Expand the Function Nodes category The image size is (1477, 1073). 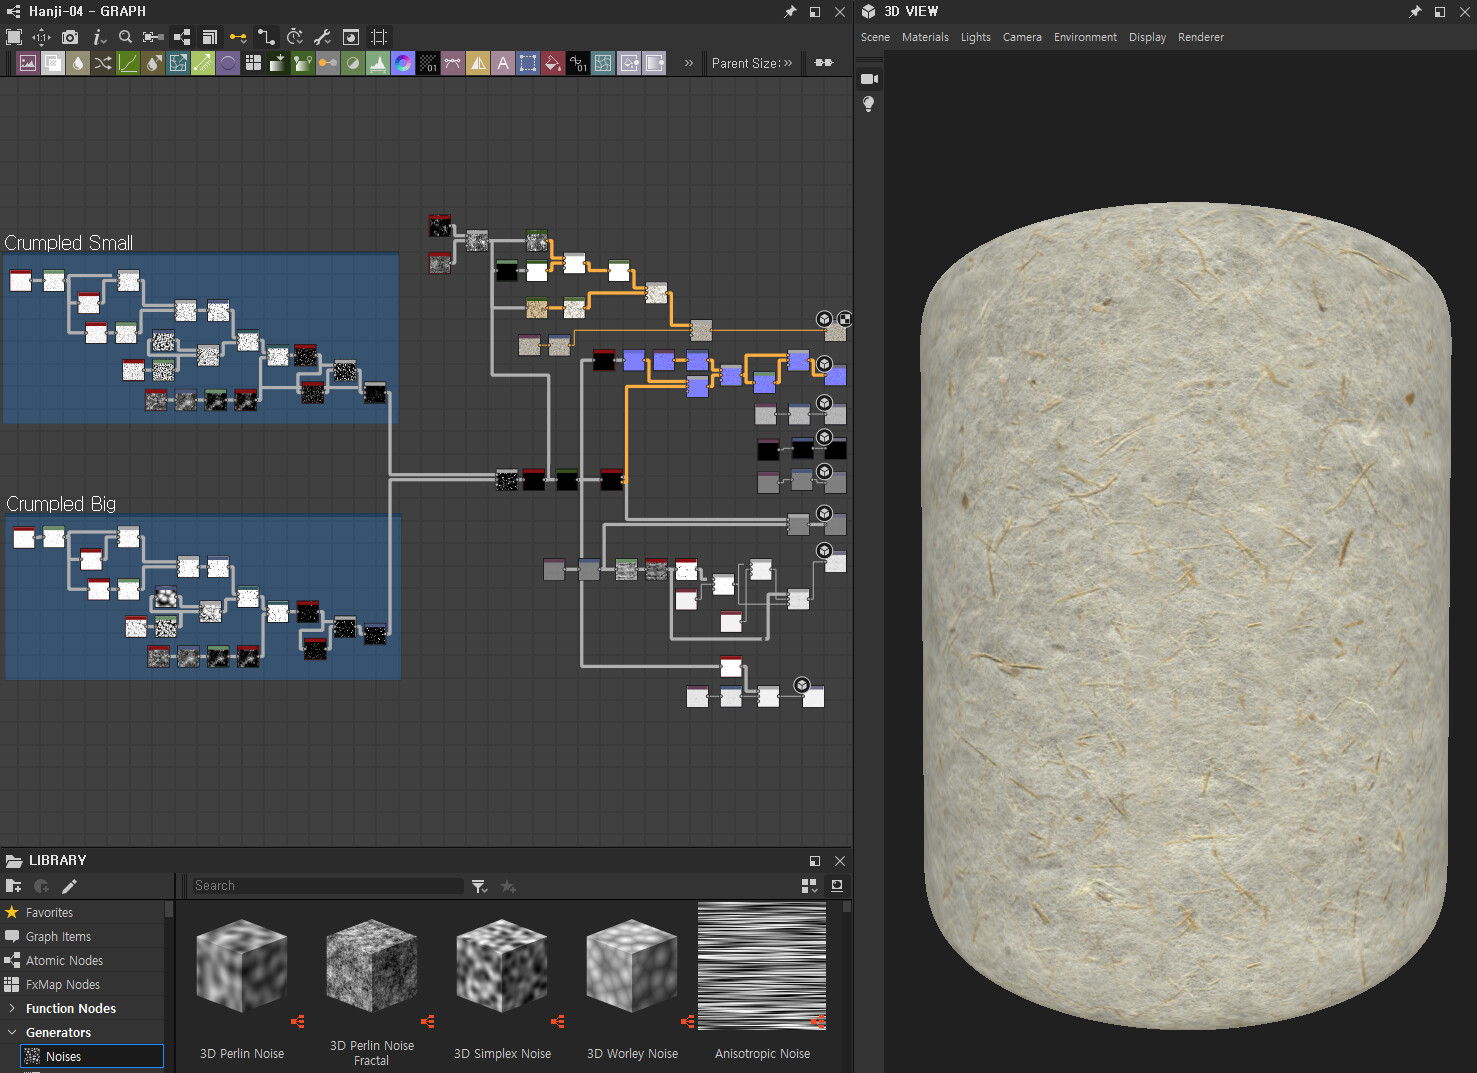12,1008
